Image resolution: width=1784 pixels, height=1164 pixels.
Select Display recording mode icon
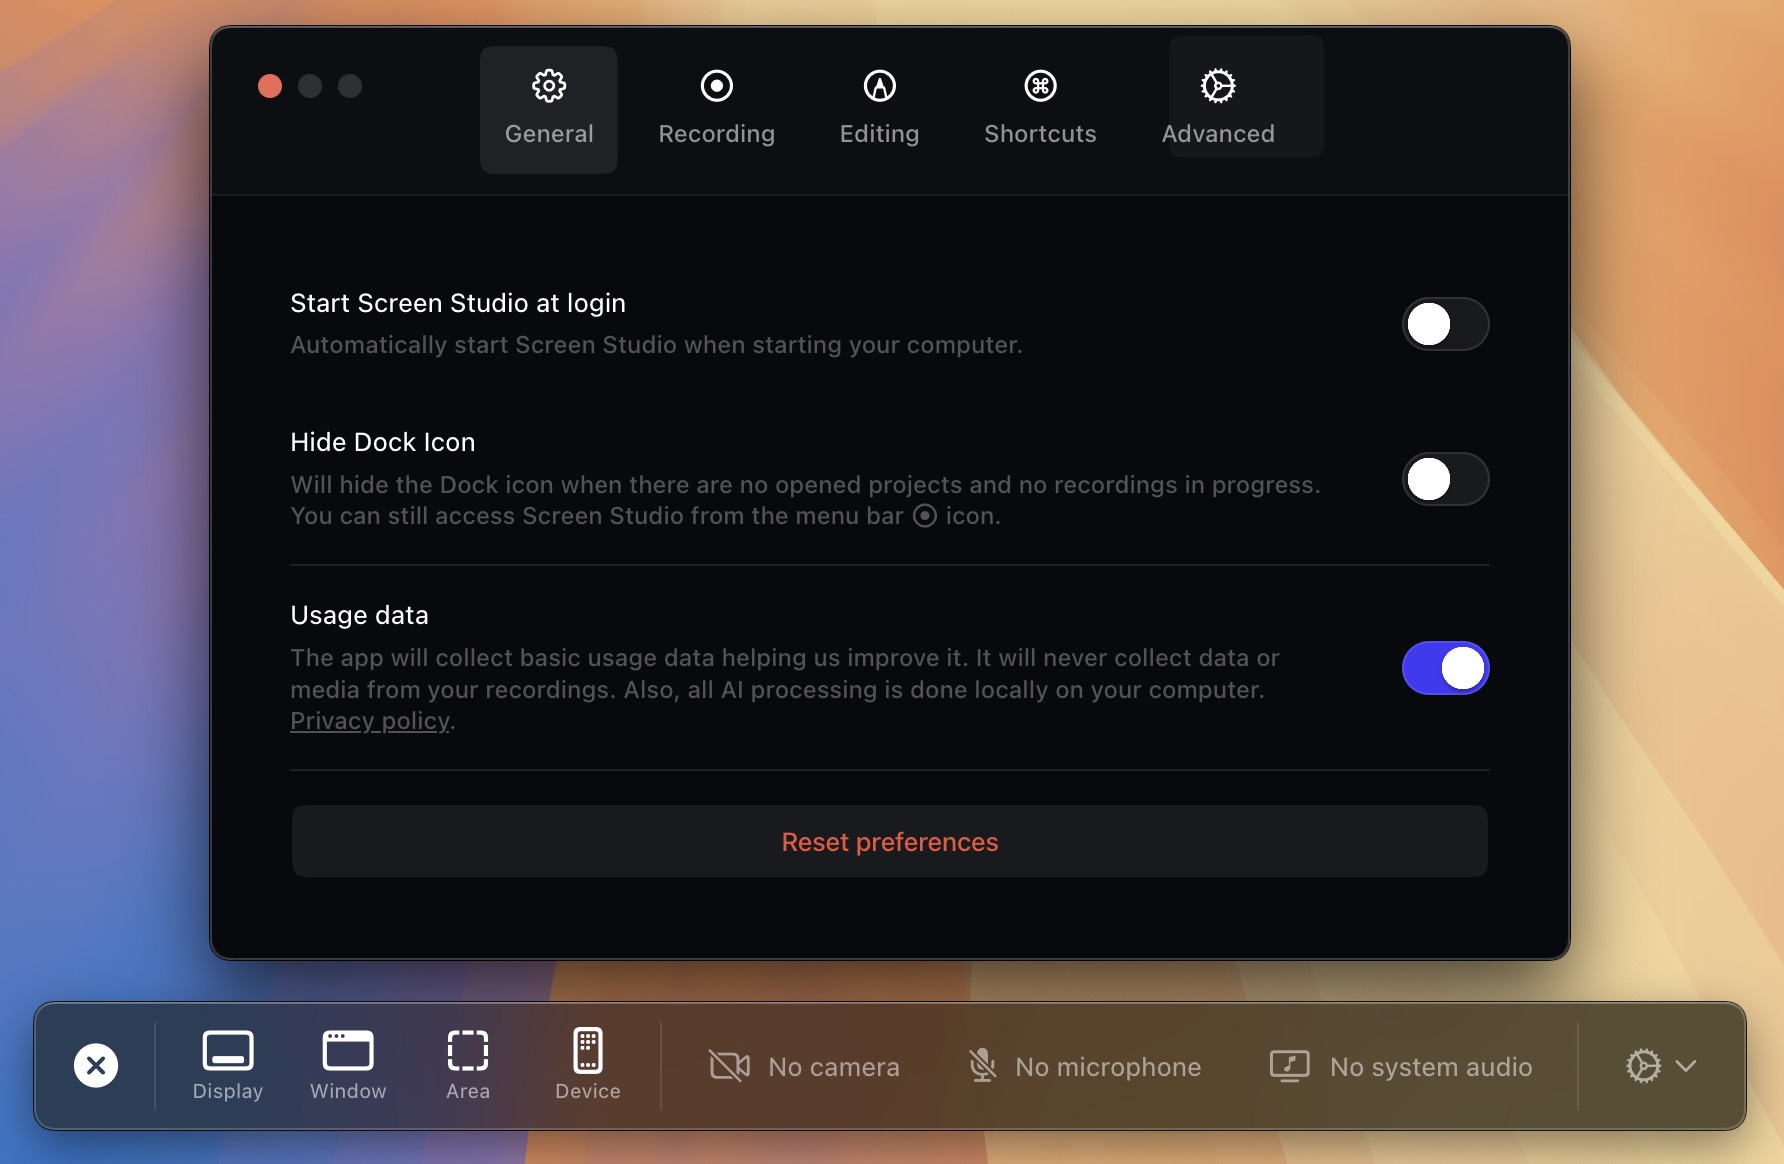(228, 1051)
